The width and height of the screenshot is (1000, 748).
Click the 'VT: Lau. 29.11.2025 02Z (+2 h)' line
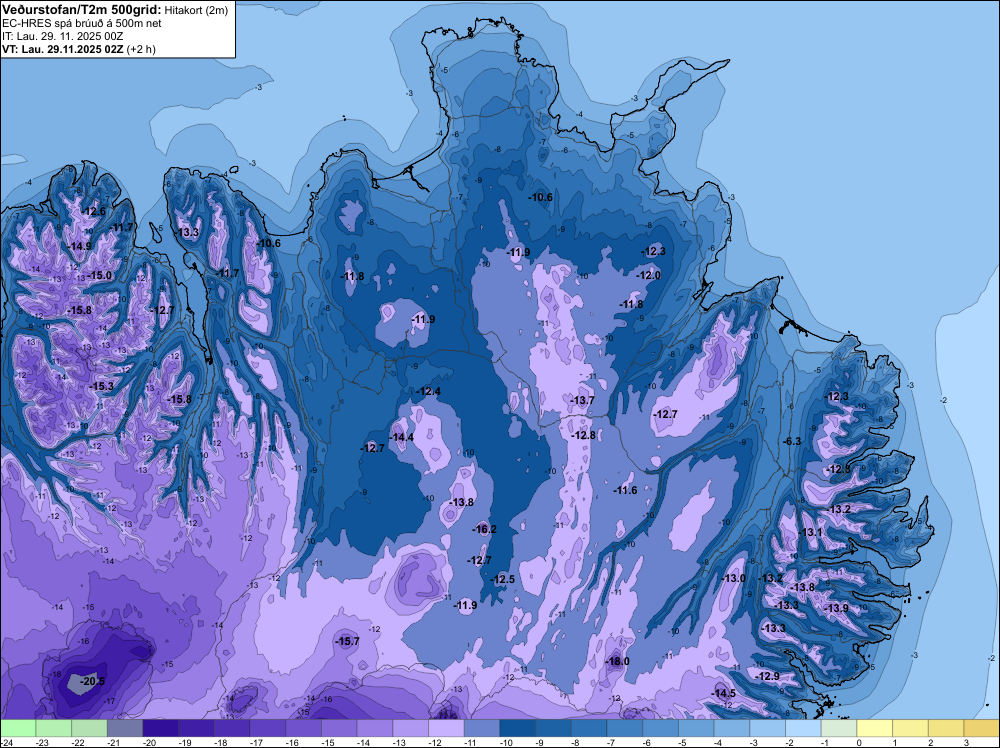coord(79,48)
